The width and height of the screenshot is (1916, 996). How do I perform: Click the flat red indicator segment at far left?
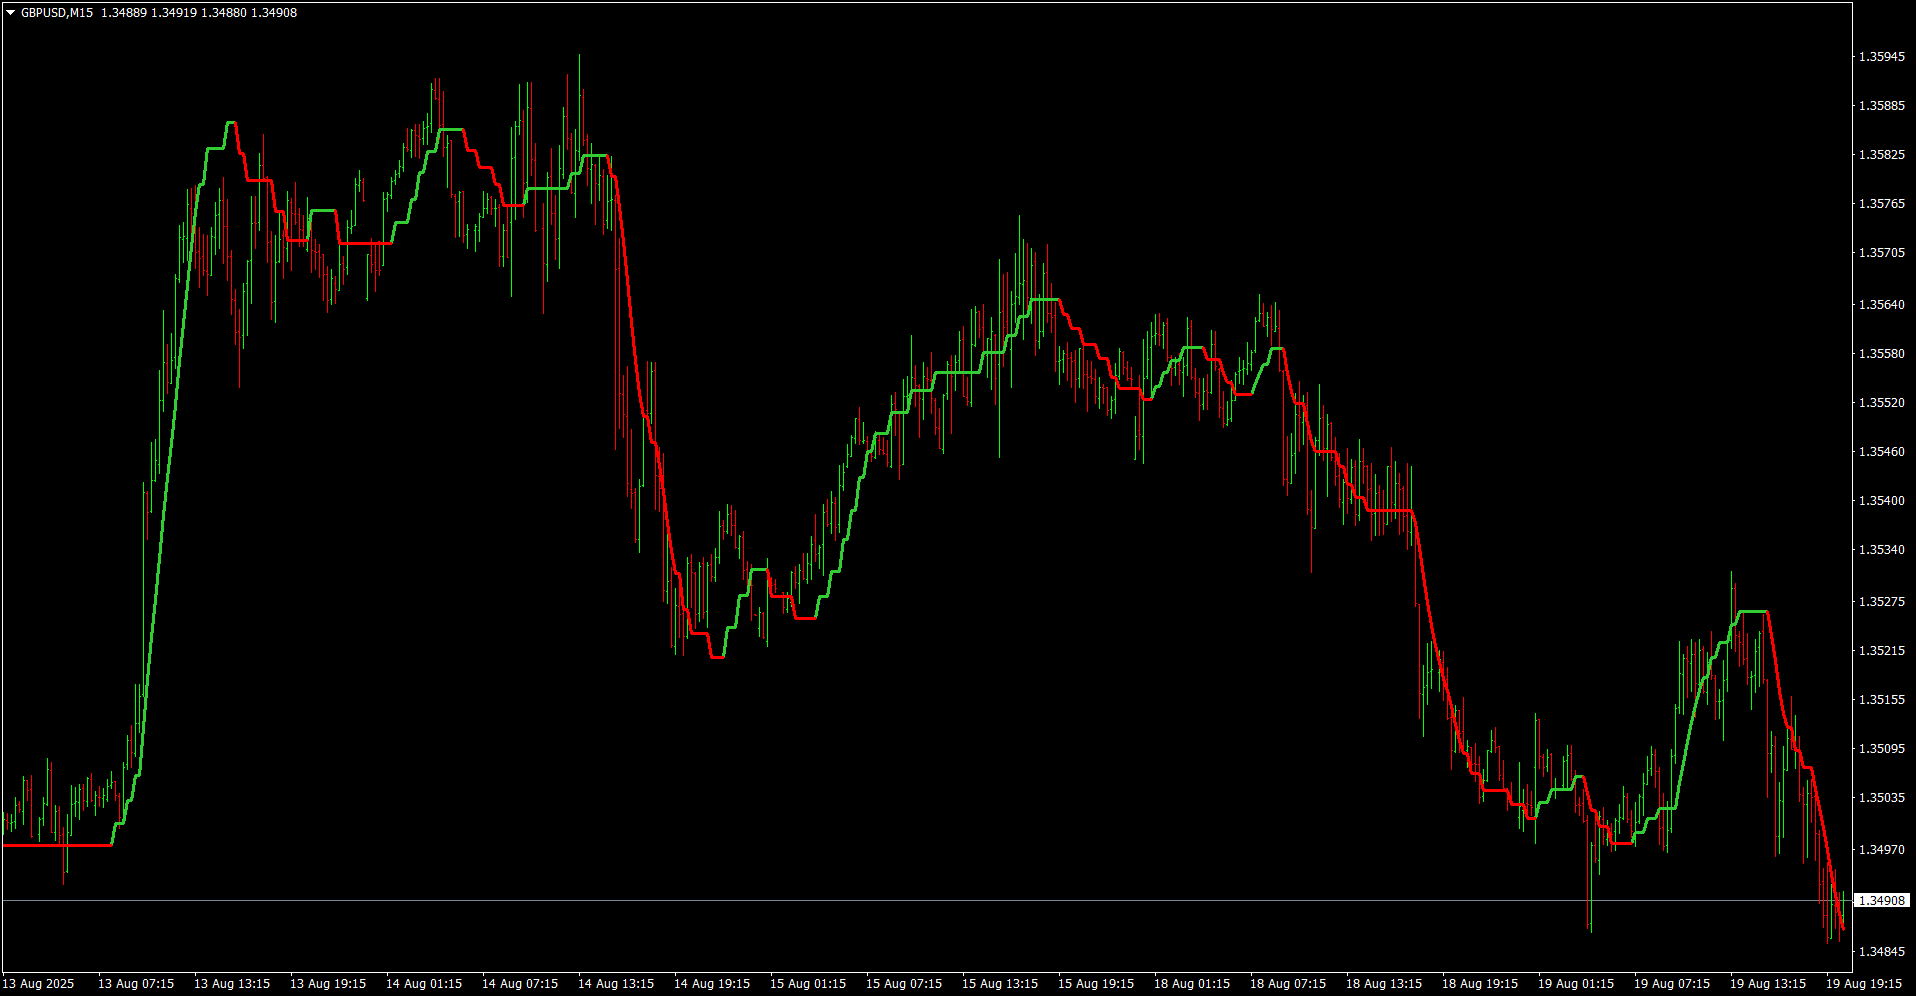click(57, 846)
